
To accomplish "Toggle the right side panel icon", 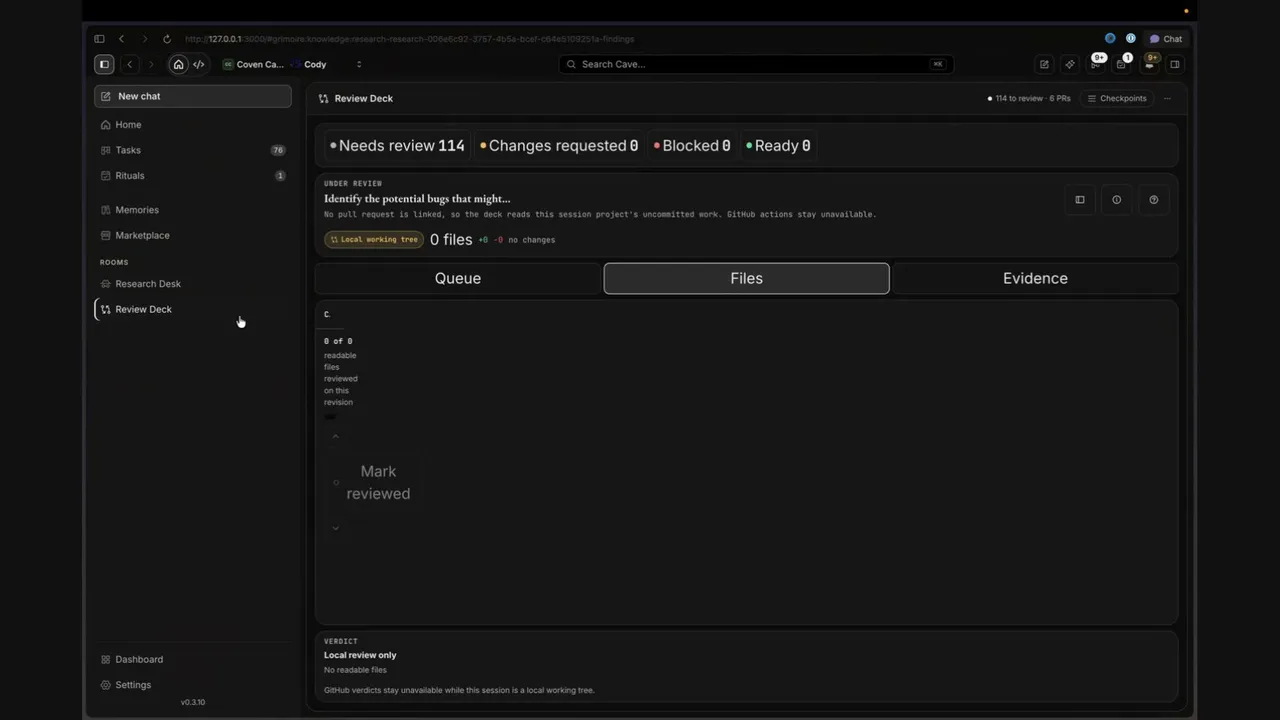I will pos(1175,64).
